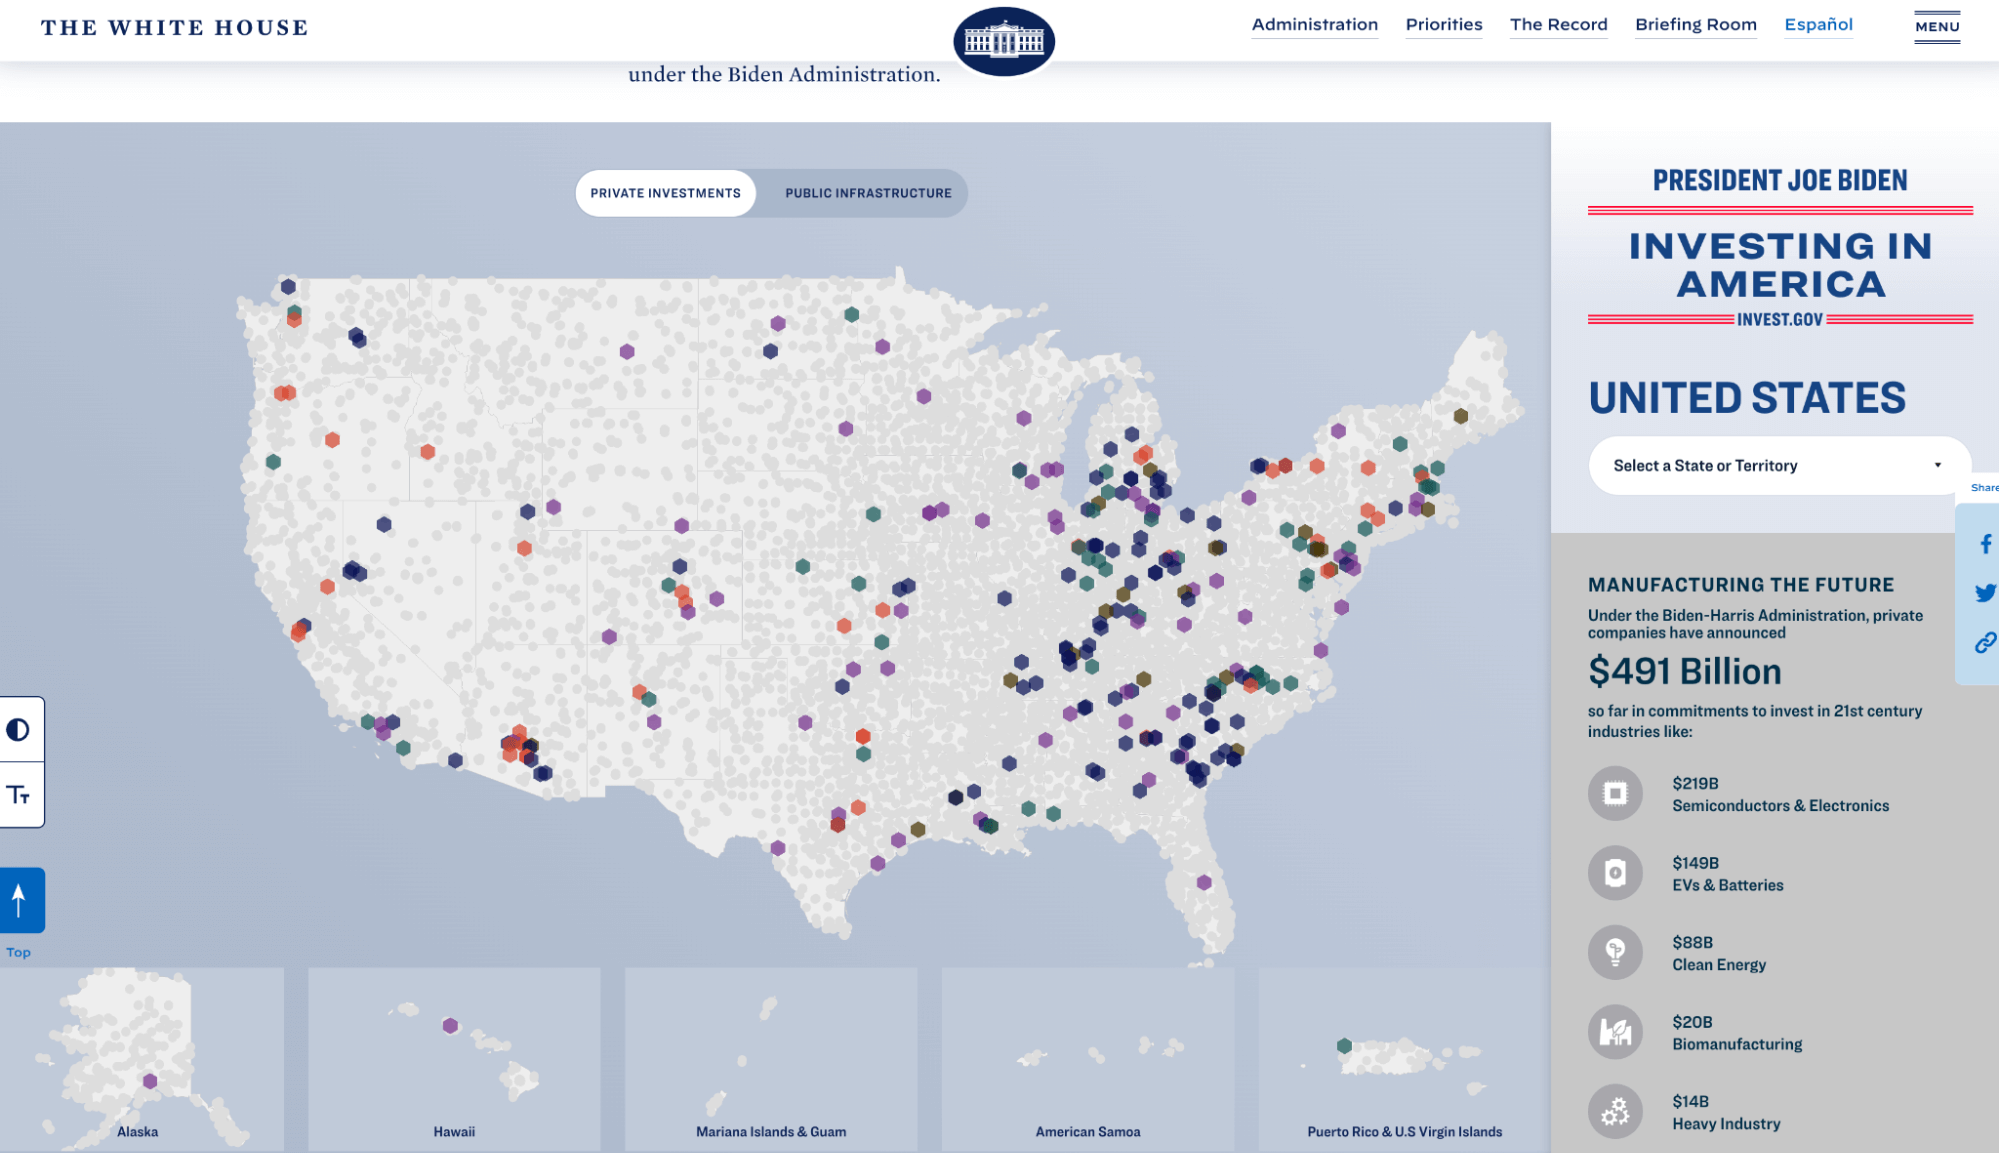Open the MENU panel
Screen dimensions: 1999x1153
click(1936, 27)
